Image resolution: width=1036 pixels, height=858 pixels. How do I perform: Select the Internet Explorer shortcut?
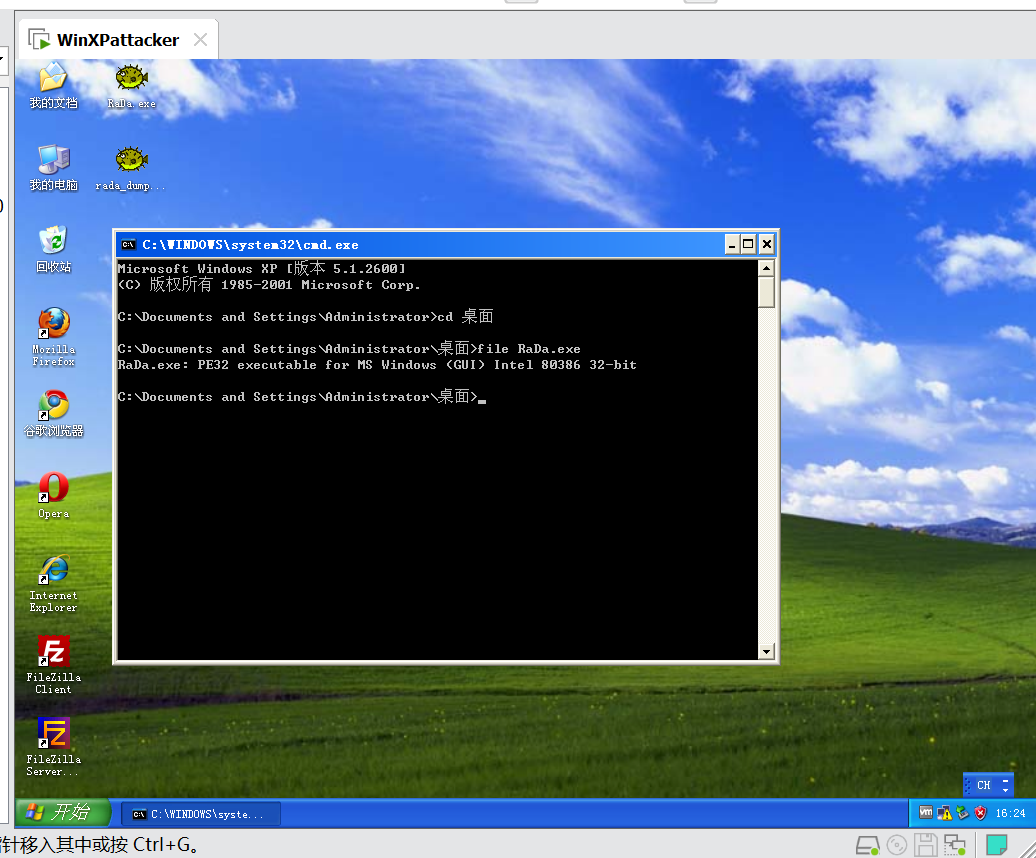pos(54,584)
